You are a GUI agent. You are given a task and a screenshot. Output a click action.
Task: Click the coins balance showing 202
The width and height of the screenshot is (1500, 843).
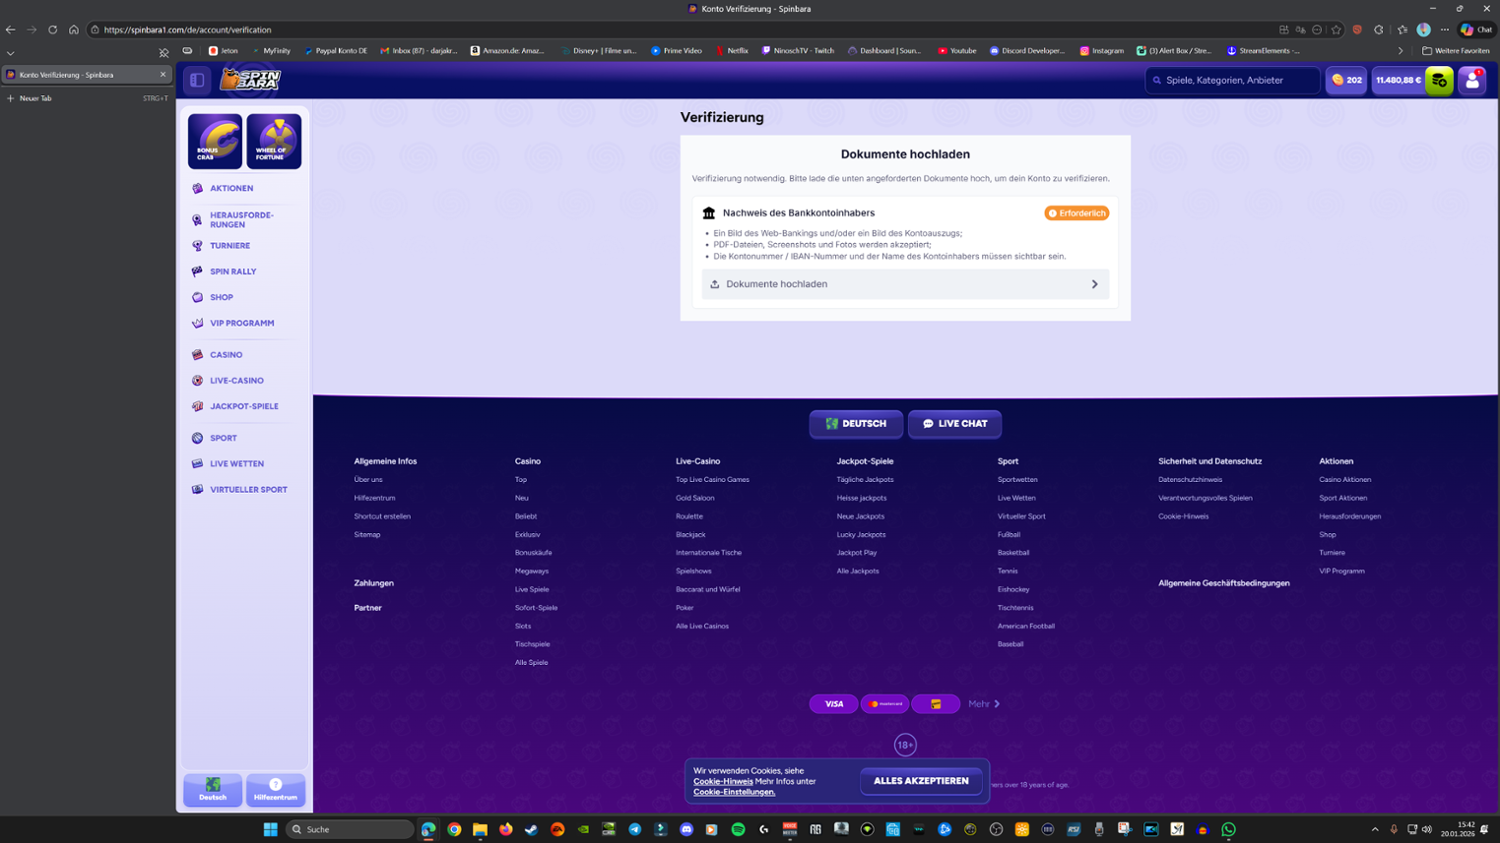1346,80
